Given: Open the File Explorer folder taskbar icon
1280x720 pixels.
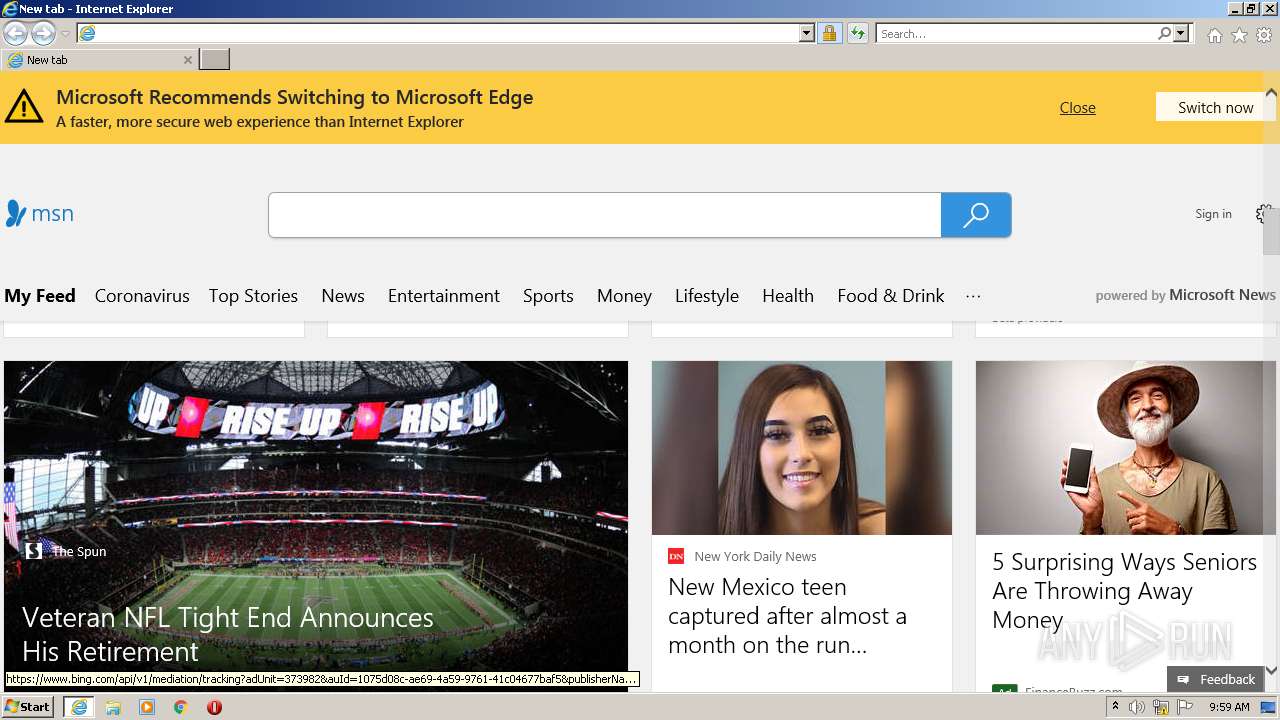Looking at the screenshot, I should pyautogui.click(x=113, y=707).
